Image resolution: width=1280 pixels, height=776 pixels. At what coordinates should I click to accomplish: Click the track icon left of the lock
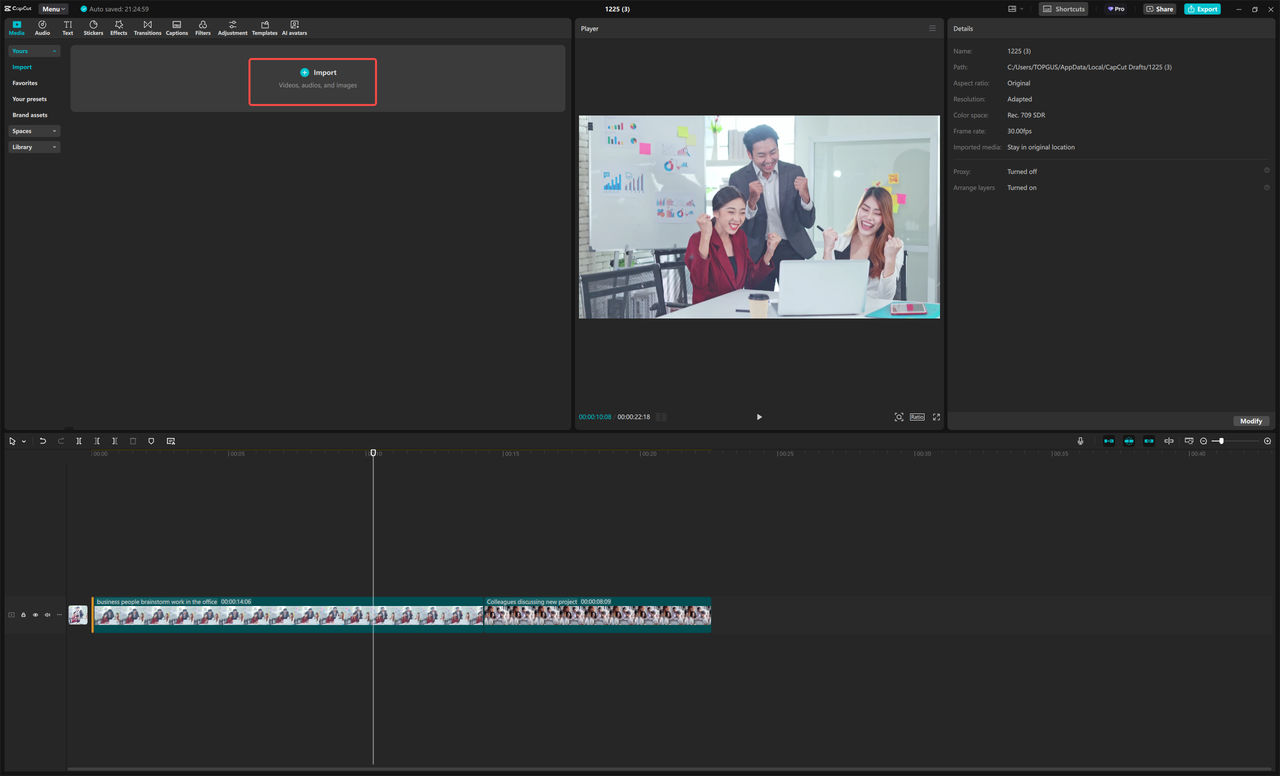12,615
